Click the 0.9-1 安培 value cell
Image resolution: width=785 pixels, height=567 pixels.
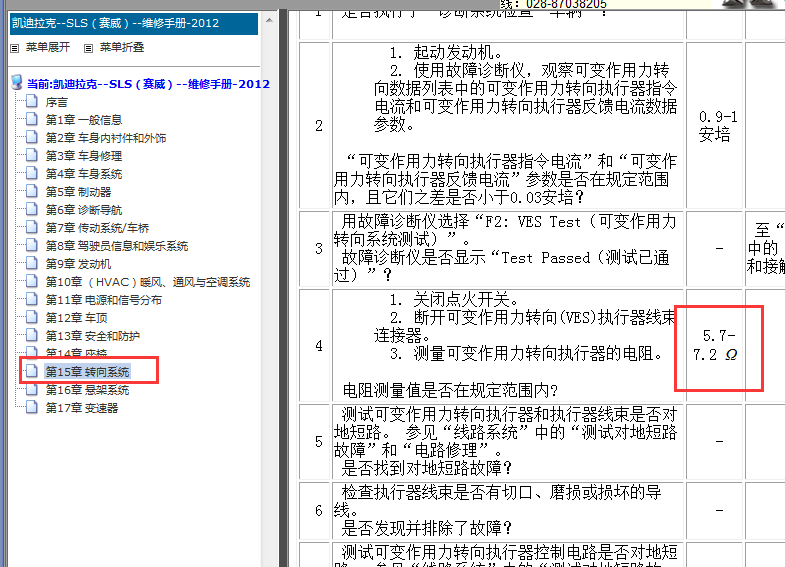click(715, 126)
